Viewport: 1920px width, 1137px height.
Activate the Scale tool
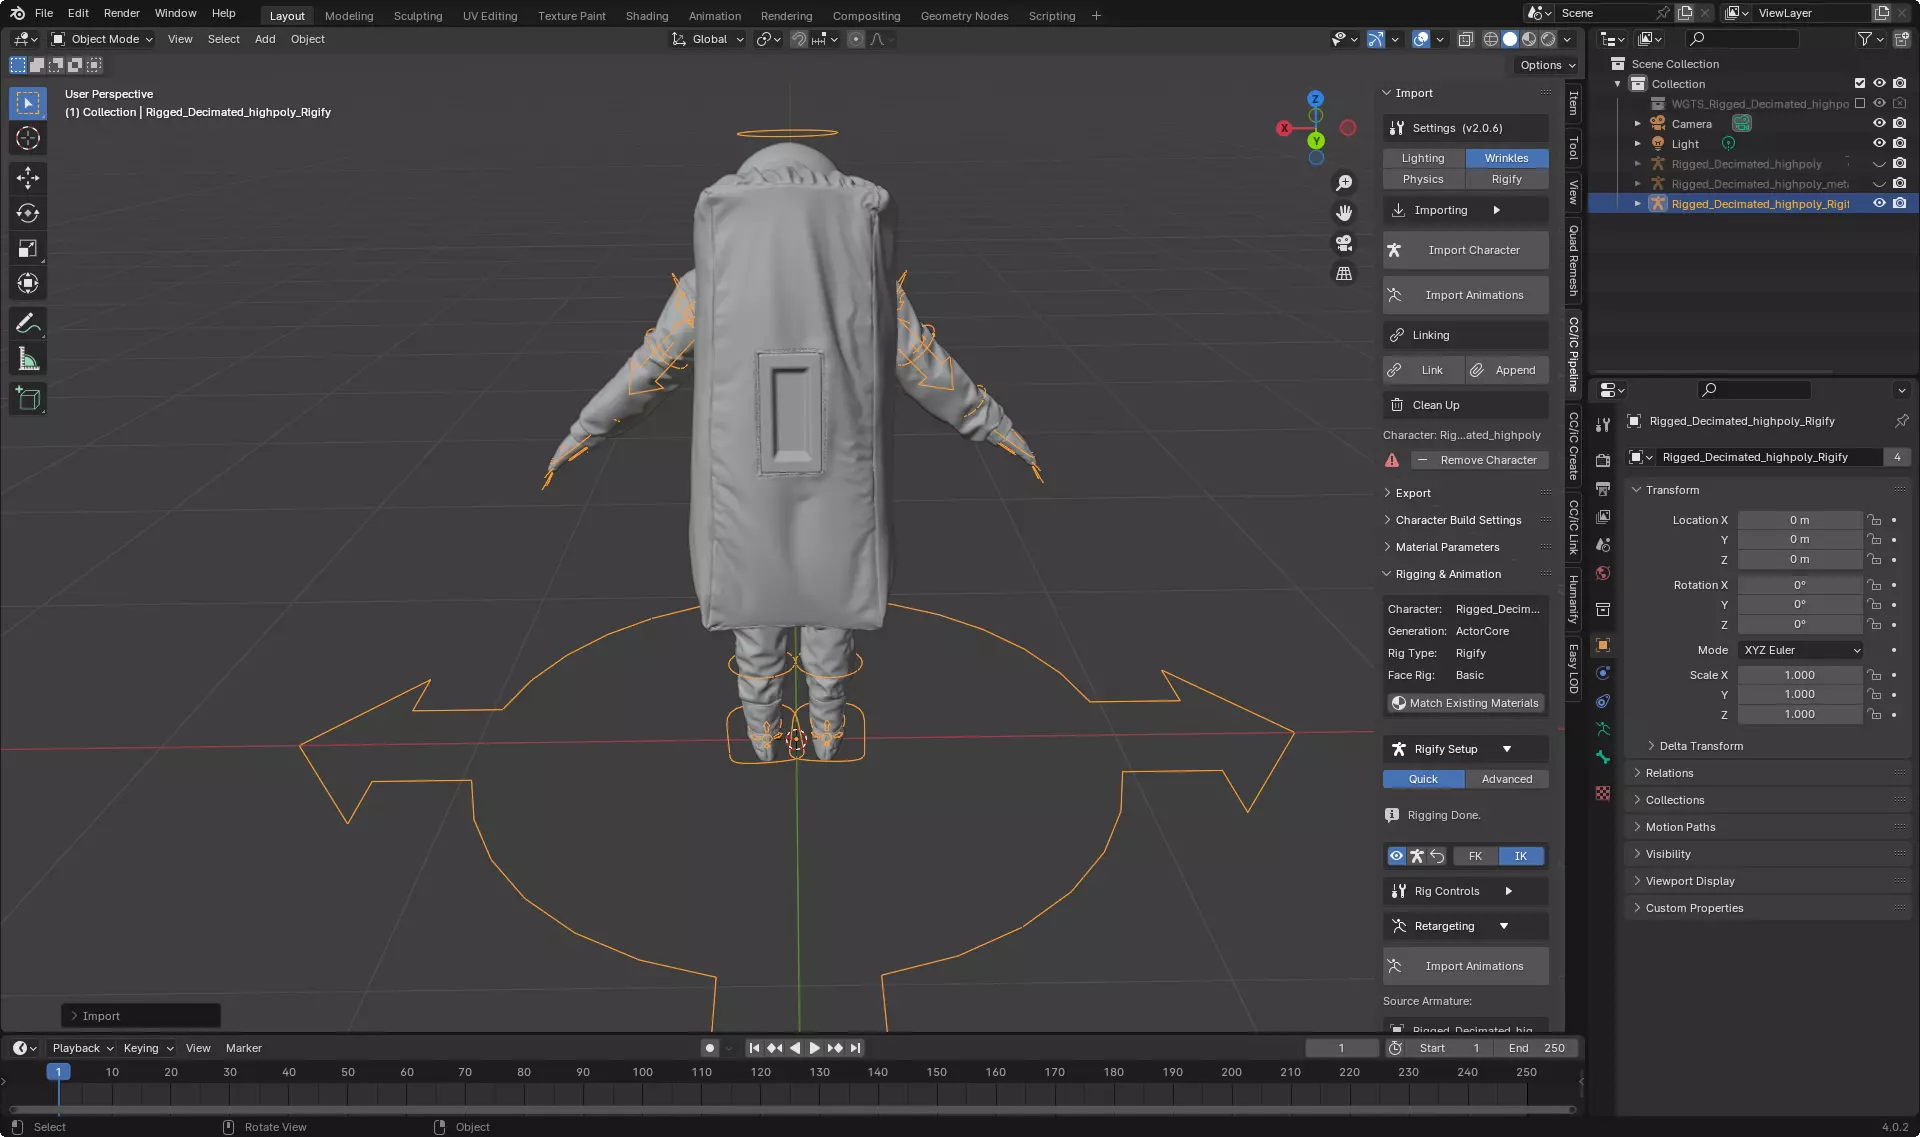(x=28, y=248)
